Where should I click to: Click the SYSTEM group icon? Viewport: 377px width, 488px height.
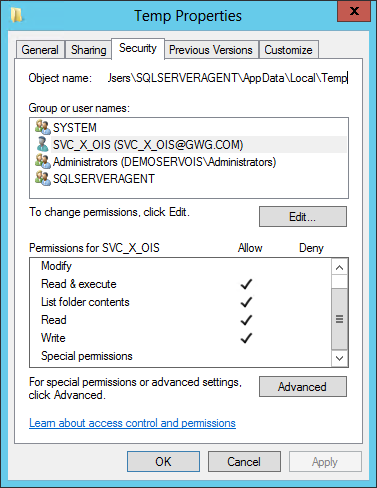click(43, 127)
